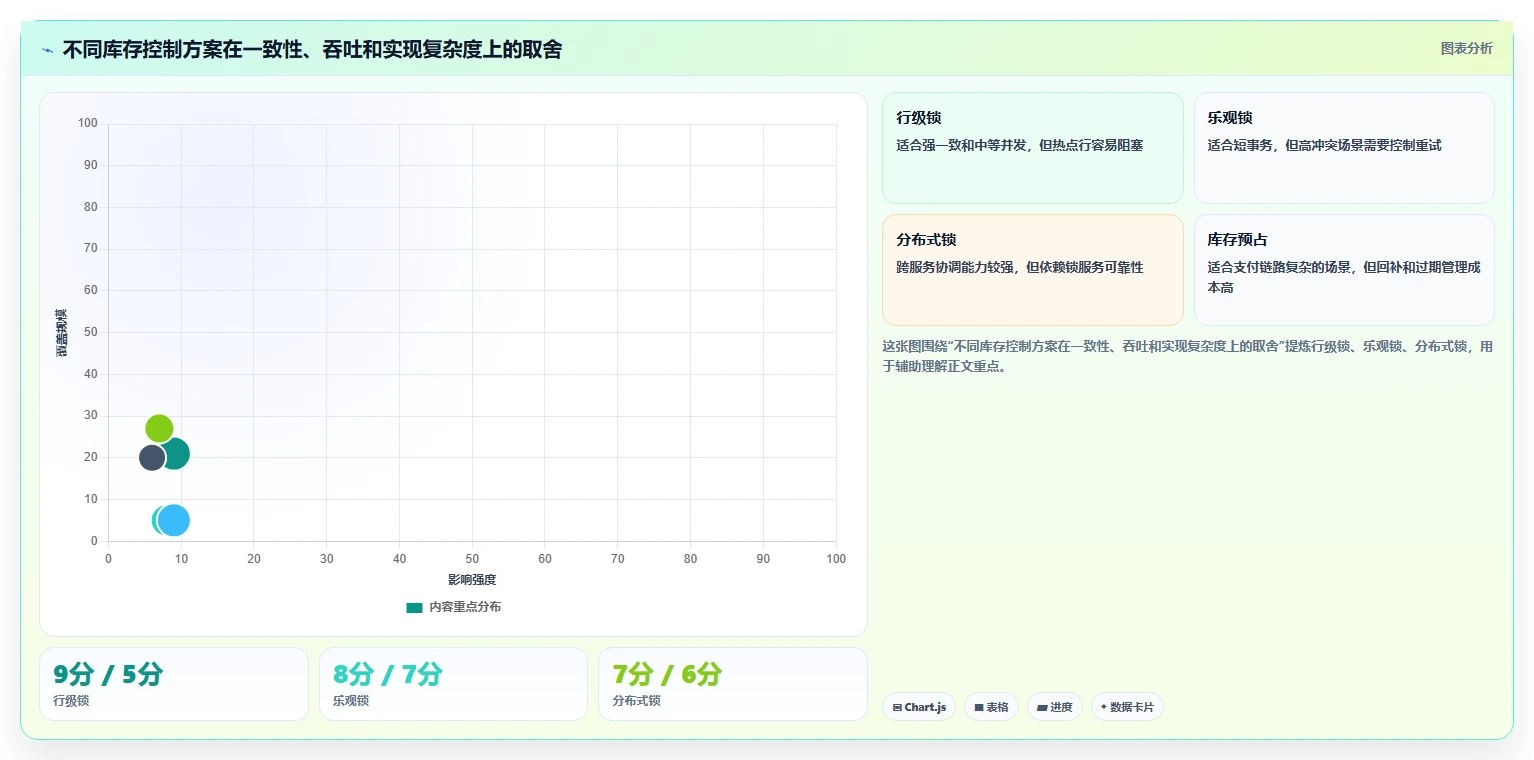The height and width of the screenshot is (760, 1534).
Task: Click text 适合短事务，但高冲突场景需要控制重试
Action: click(1324, 145)
